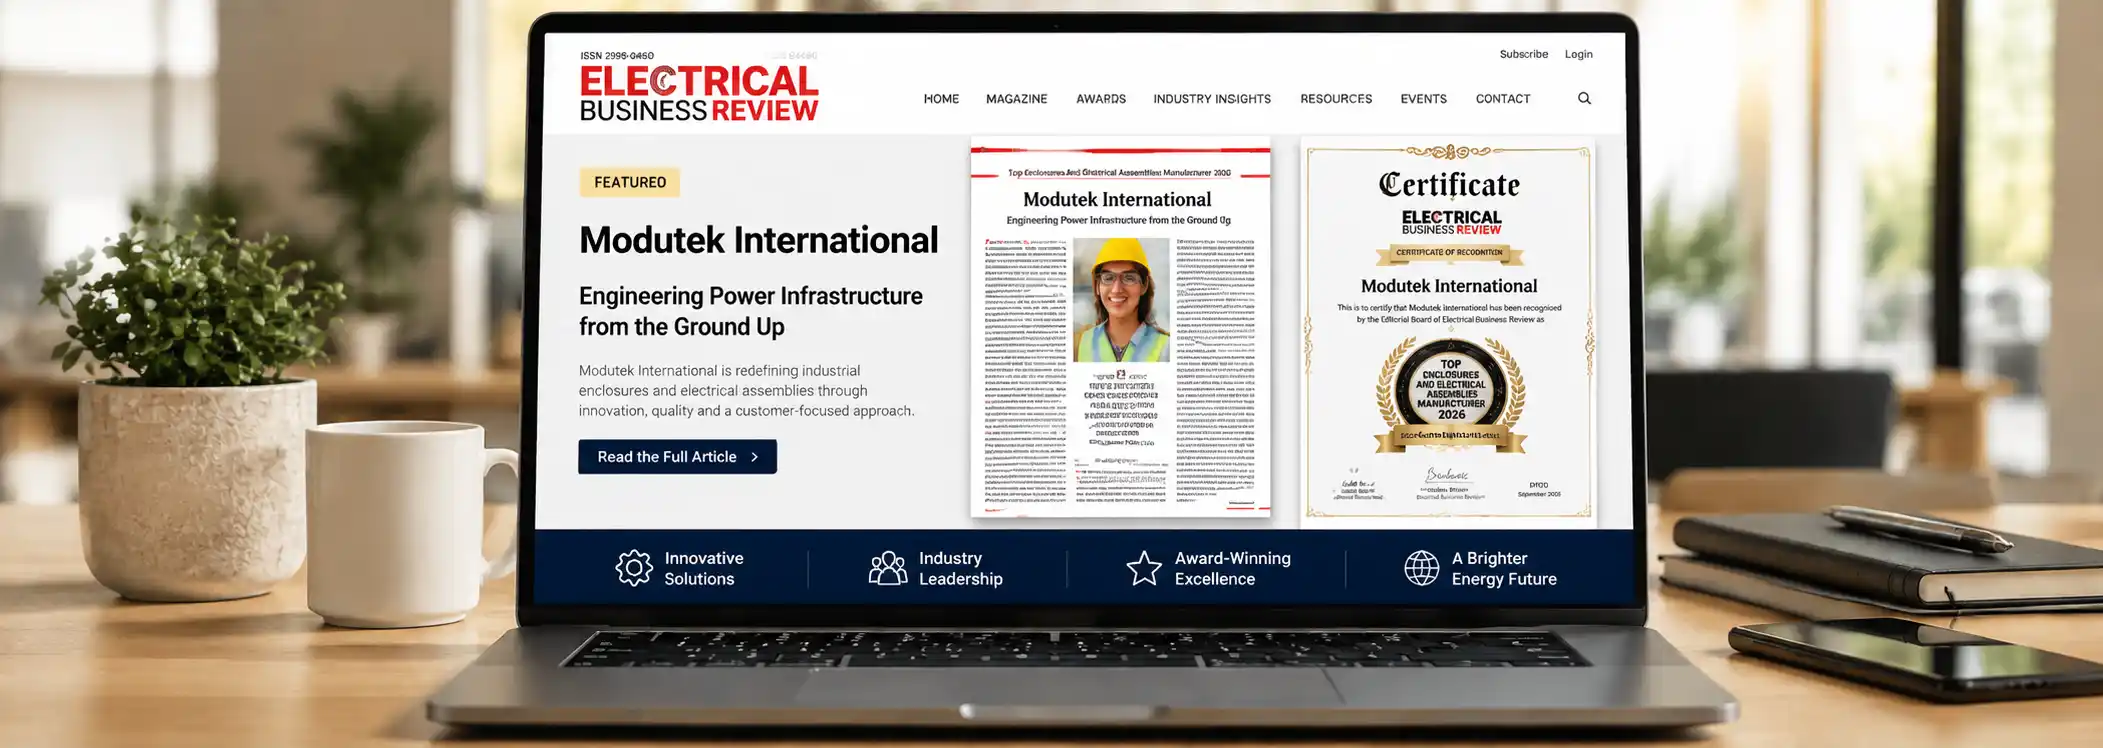Image resolution: width=2103 pixels, height=748 pixels.
Task: Click the search magnifier icon
Action: [x=1584, y=98]
